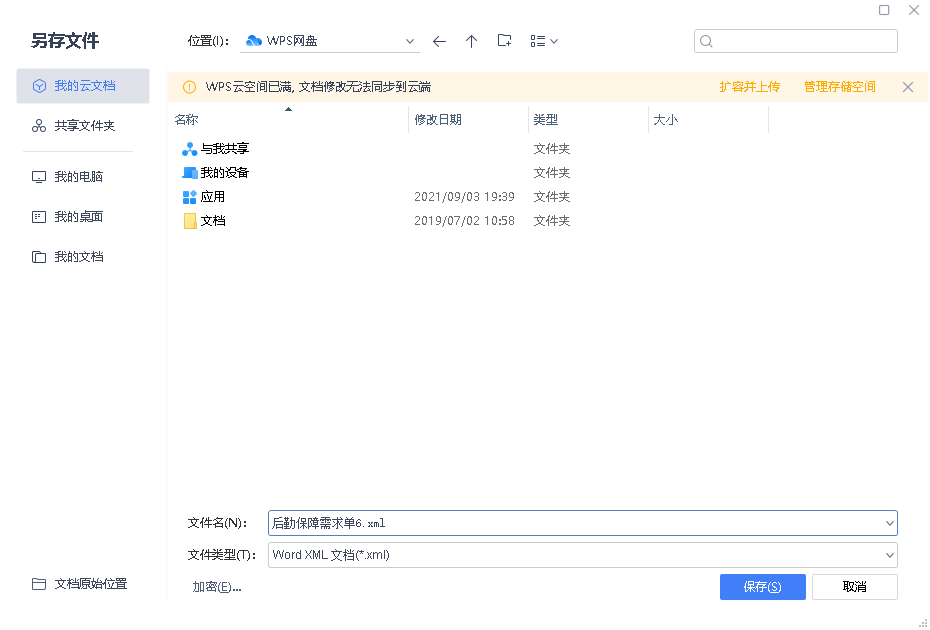Expand the 位置 WPS网盘 dropdown
This screenshot has height=630, width=930.
coord(409,42)
